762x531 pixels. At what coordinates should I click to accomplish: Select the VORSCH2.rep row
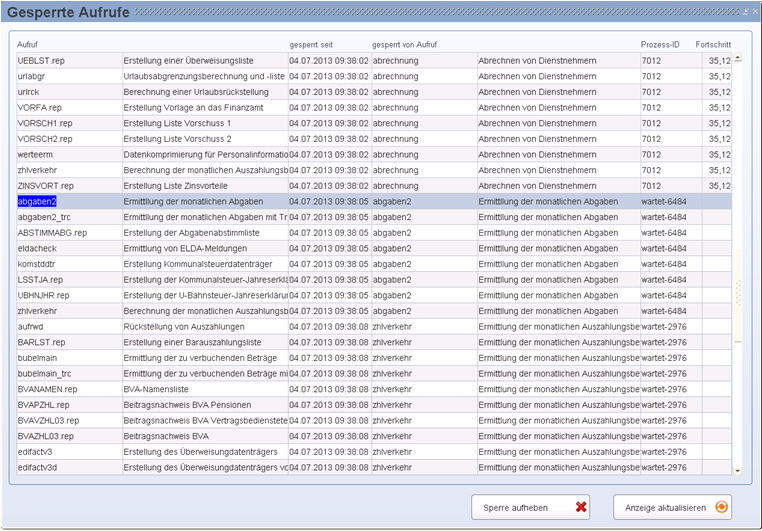point(374,139)
